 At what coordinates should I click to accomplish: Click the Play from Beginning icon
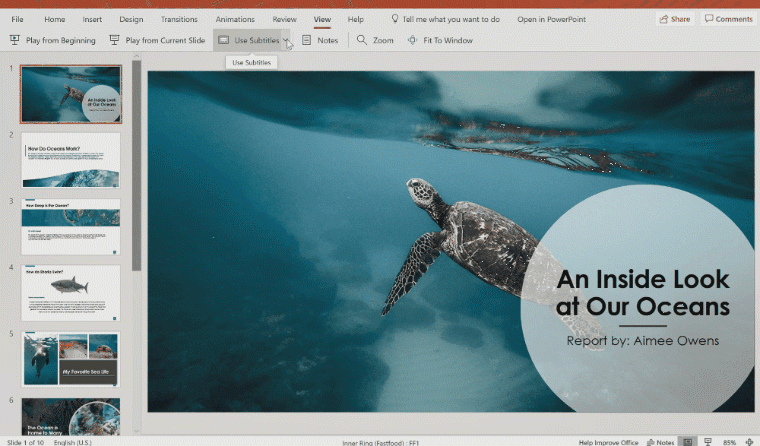15,40
